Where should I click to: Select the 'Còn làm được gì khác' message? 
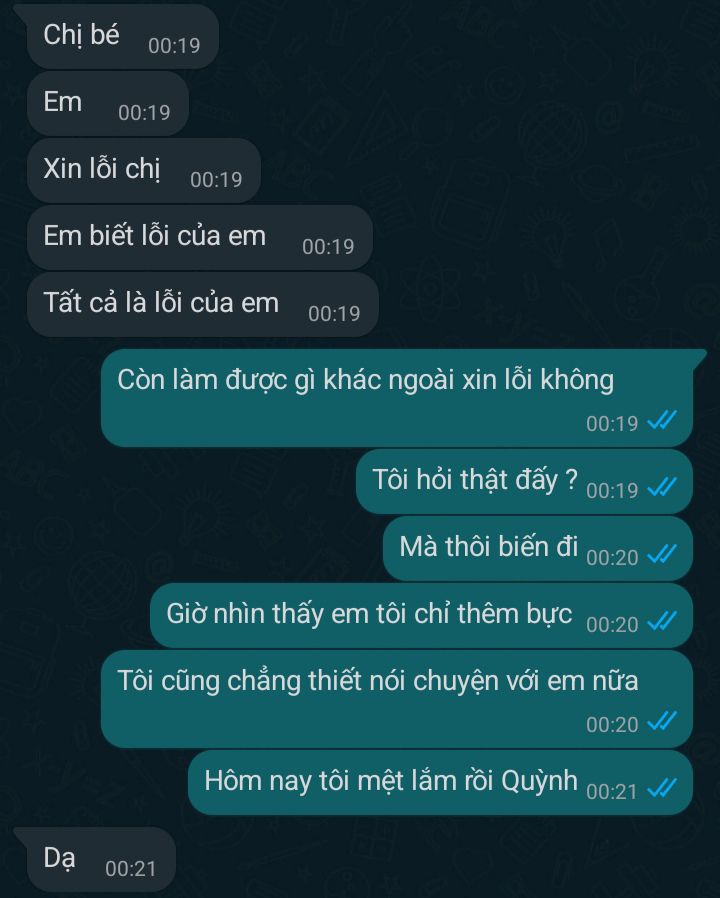[397, 398]
